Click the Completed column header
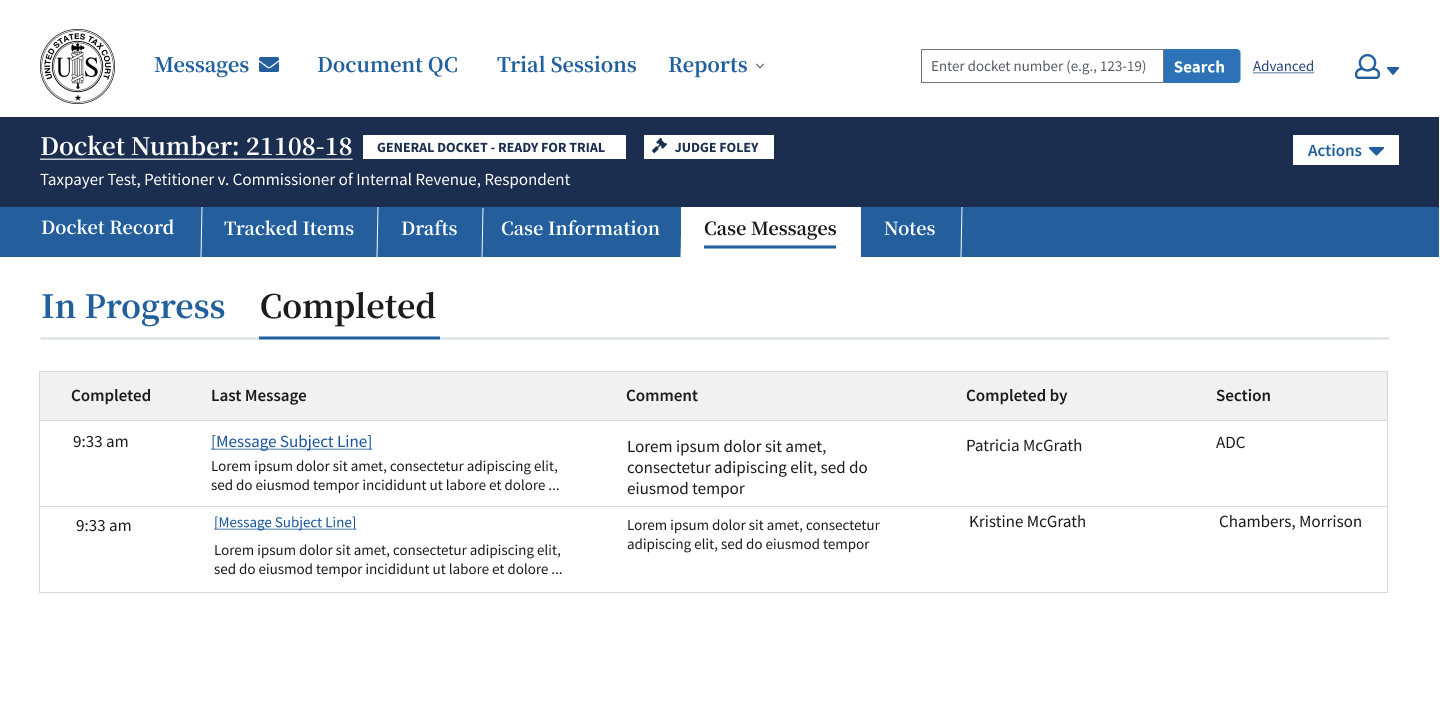 pyautogui.click(x=111, y=395)
